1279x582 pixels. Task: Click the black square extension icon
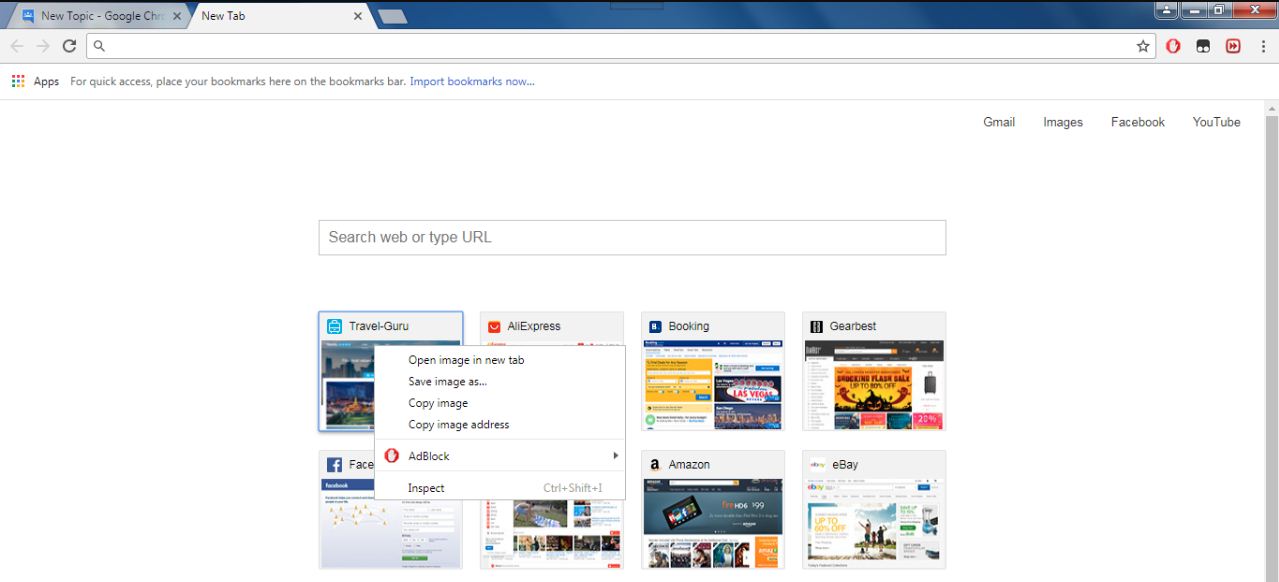1204,46
